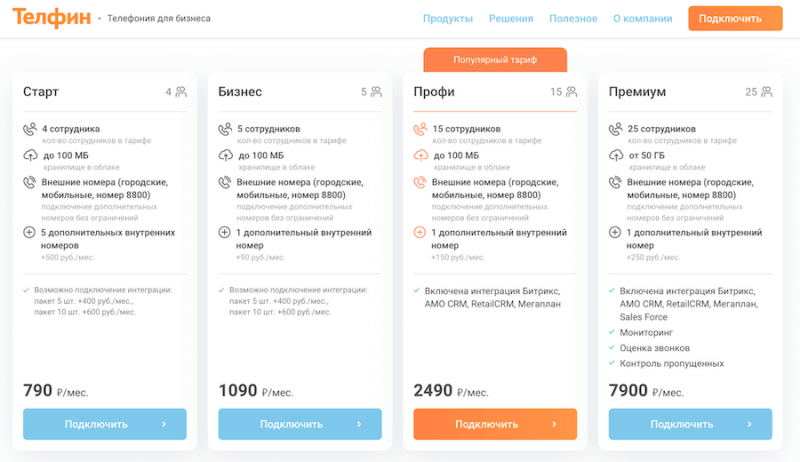Click the Телфин logo
This screenshot has width=800, height=462.
(x=51, y=18)
